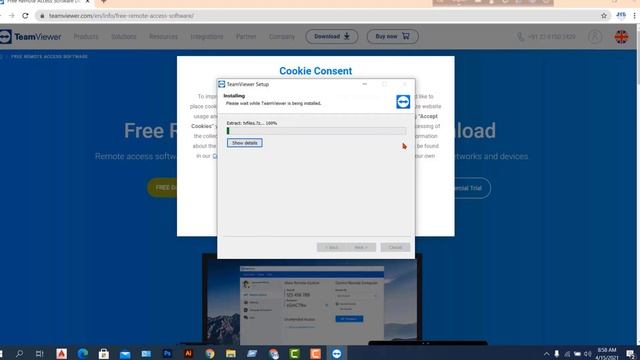Open Microsoft Store from taskbar
Screen dimensions: 640x360
tap(104, 353)
